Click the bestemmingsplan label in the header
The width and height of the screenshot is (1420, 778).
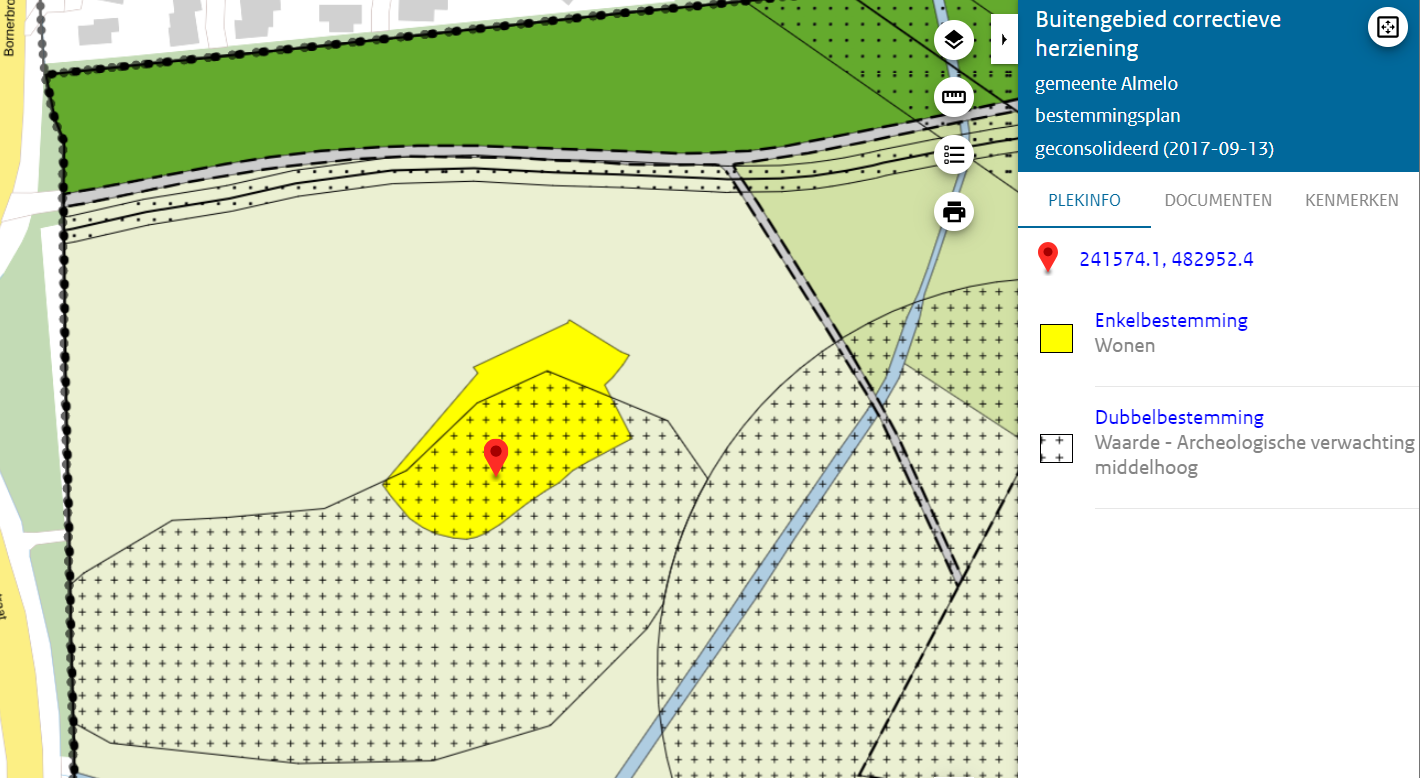(x=1107, y=117)
